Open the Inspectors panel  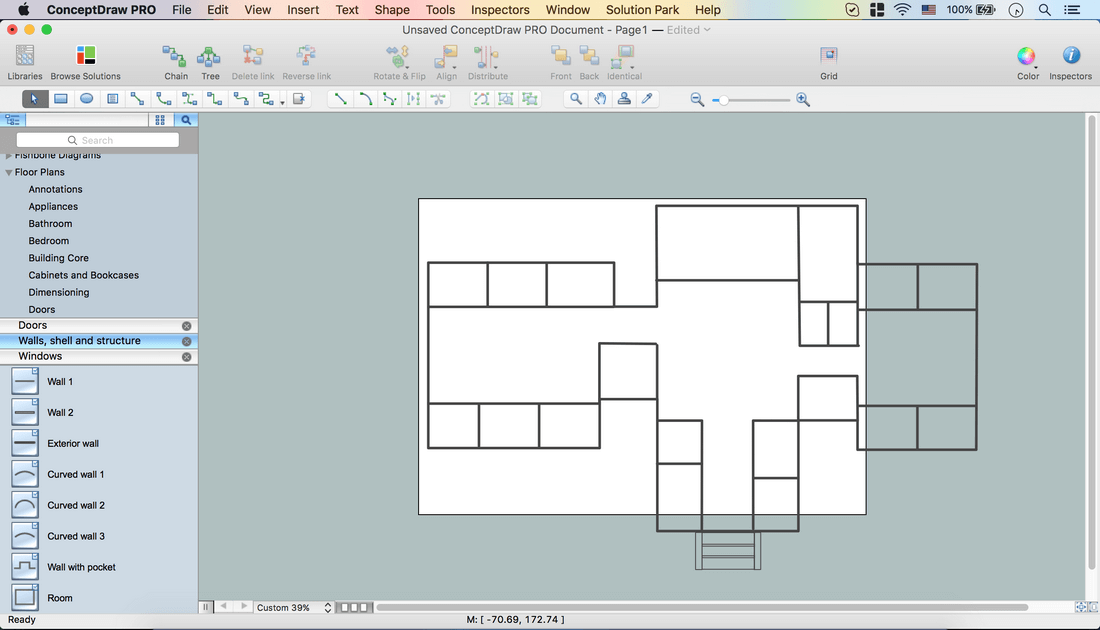click(1070, 57)
